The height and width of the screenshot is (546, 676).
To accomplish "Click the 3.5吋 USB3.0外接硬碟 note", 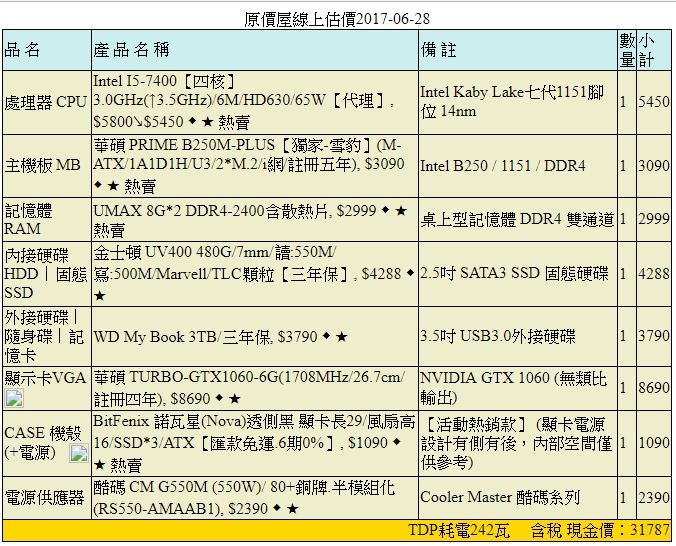I will click(498, 336).
